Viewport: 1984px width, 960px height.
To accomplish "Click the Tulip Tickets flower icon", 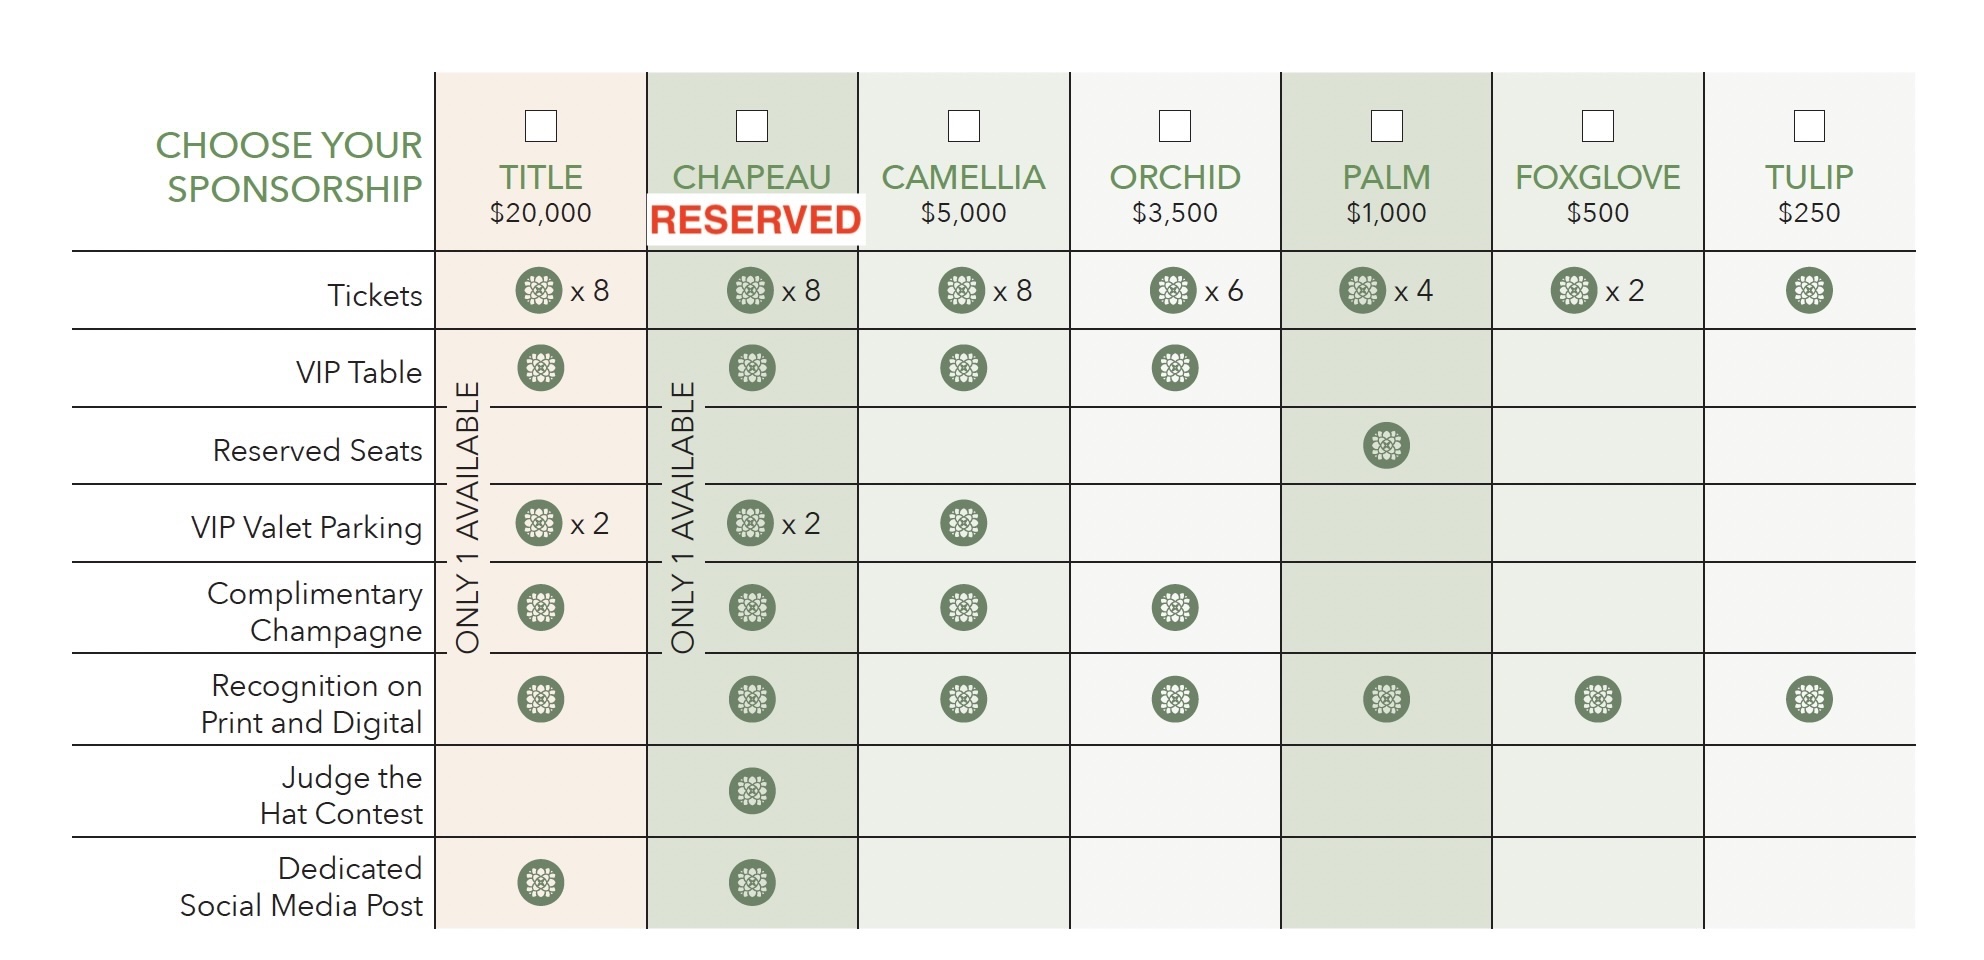I will 1809,291.
